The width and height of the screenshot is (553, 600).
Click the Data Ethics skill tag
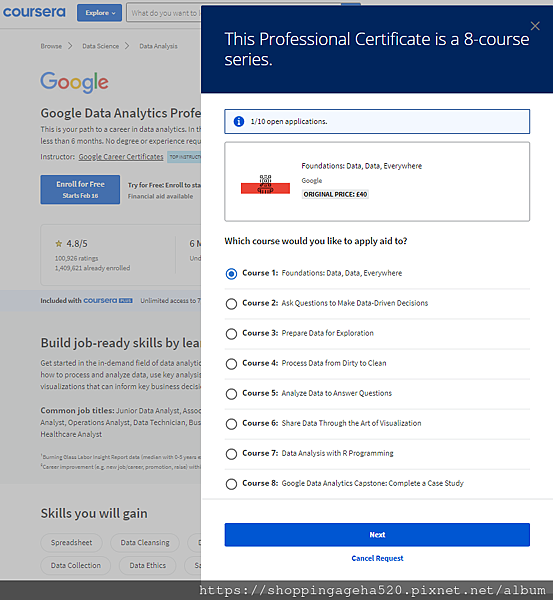click(x=147, y=566)
